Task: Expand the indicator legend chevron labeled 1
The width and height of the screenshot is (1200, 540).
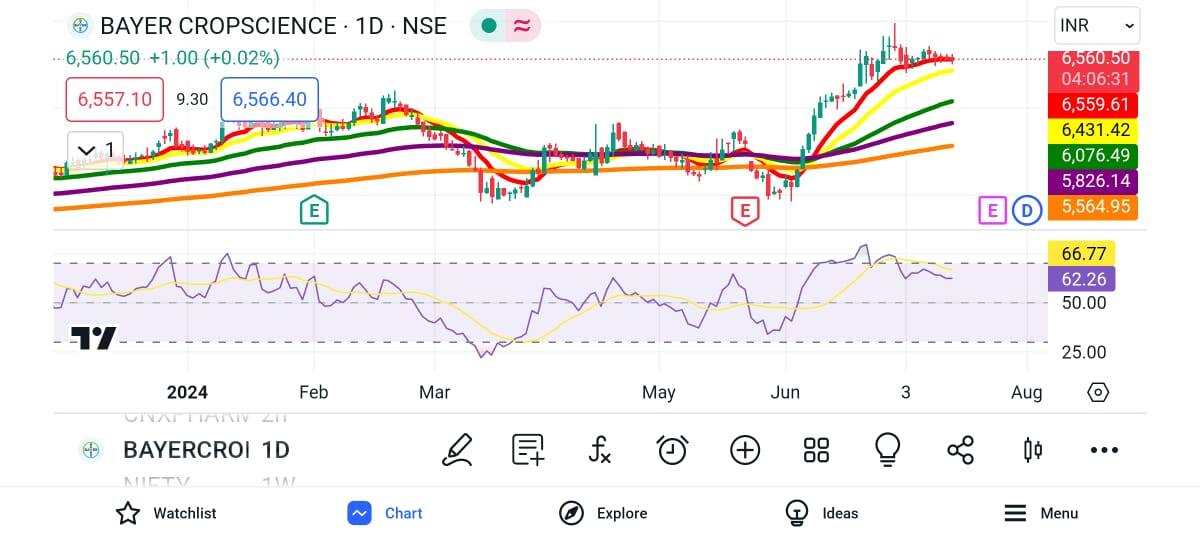Action: click(95, 151)
